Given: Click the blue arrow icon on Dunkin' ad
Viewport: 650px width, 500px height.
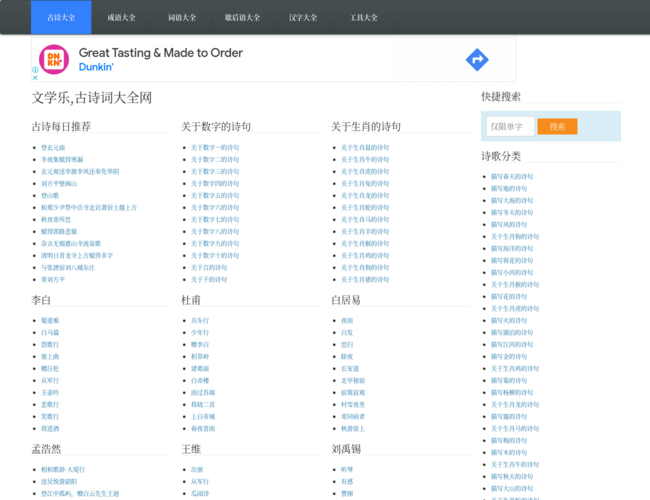Looking at the screenshot, I should (x=477, y=60).
